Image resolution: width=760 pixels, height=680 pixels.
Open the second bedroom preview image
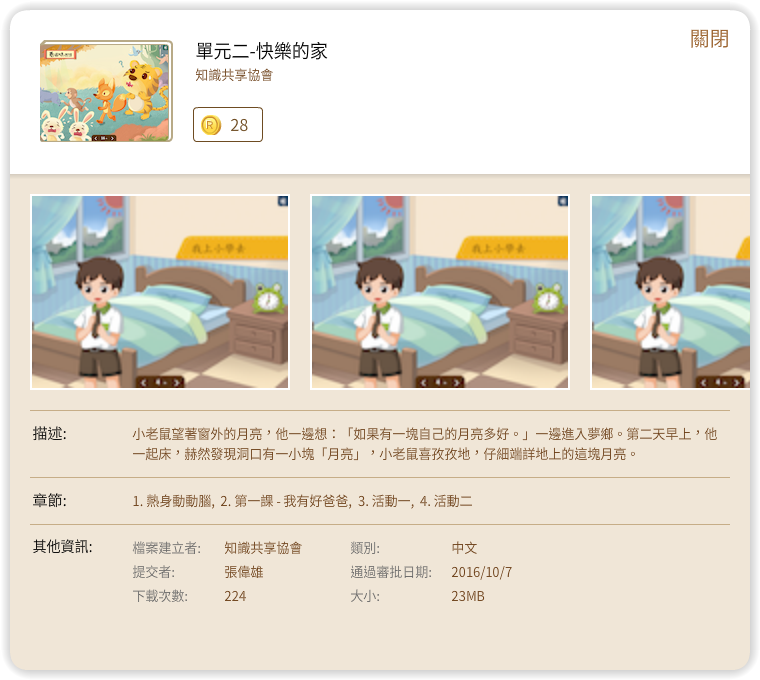click(x=440, y=292)
